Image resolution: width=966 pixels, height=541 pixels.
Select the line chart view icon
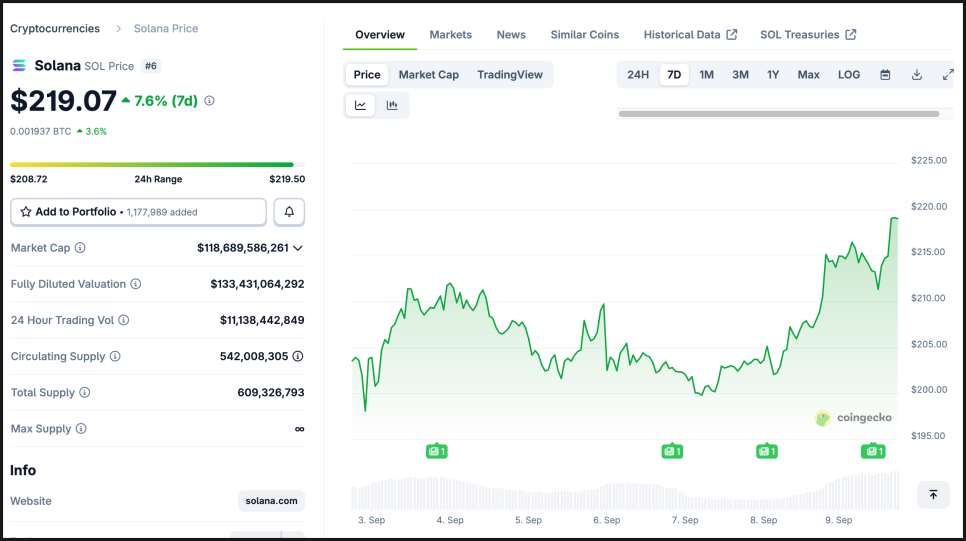pyautogui.click(x=360, y=105)
